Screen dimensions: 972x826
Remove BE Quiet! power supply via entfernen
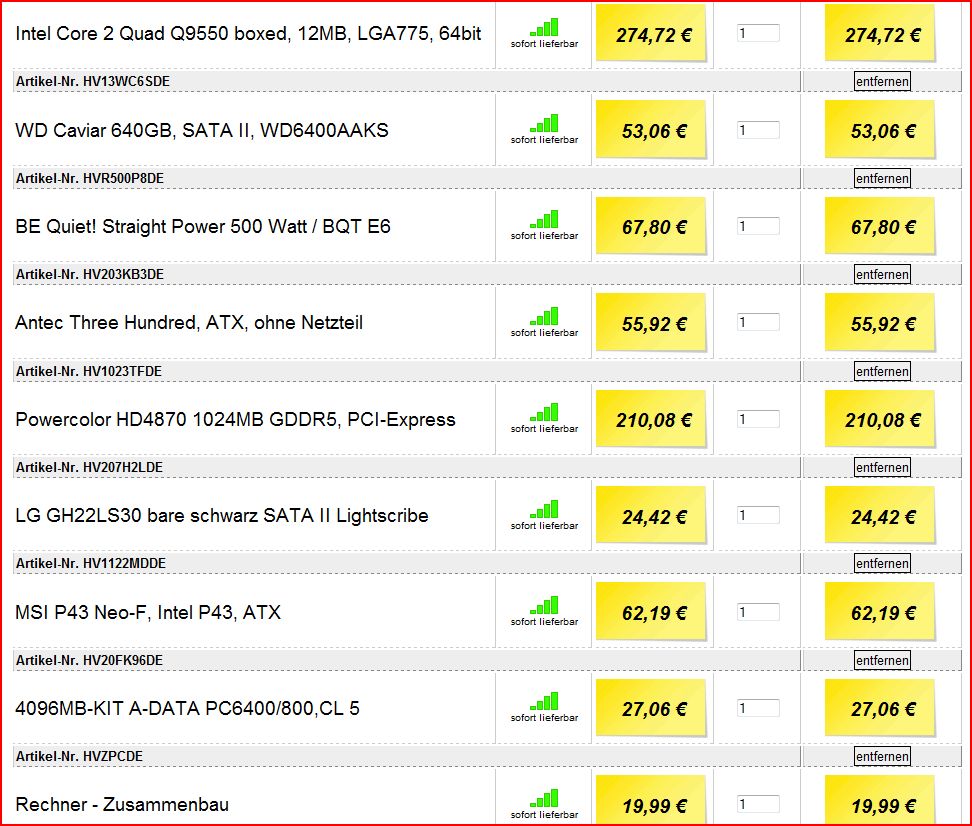pos(882,274)
